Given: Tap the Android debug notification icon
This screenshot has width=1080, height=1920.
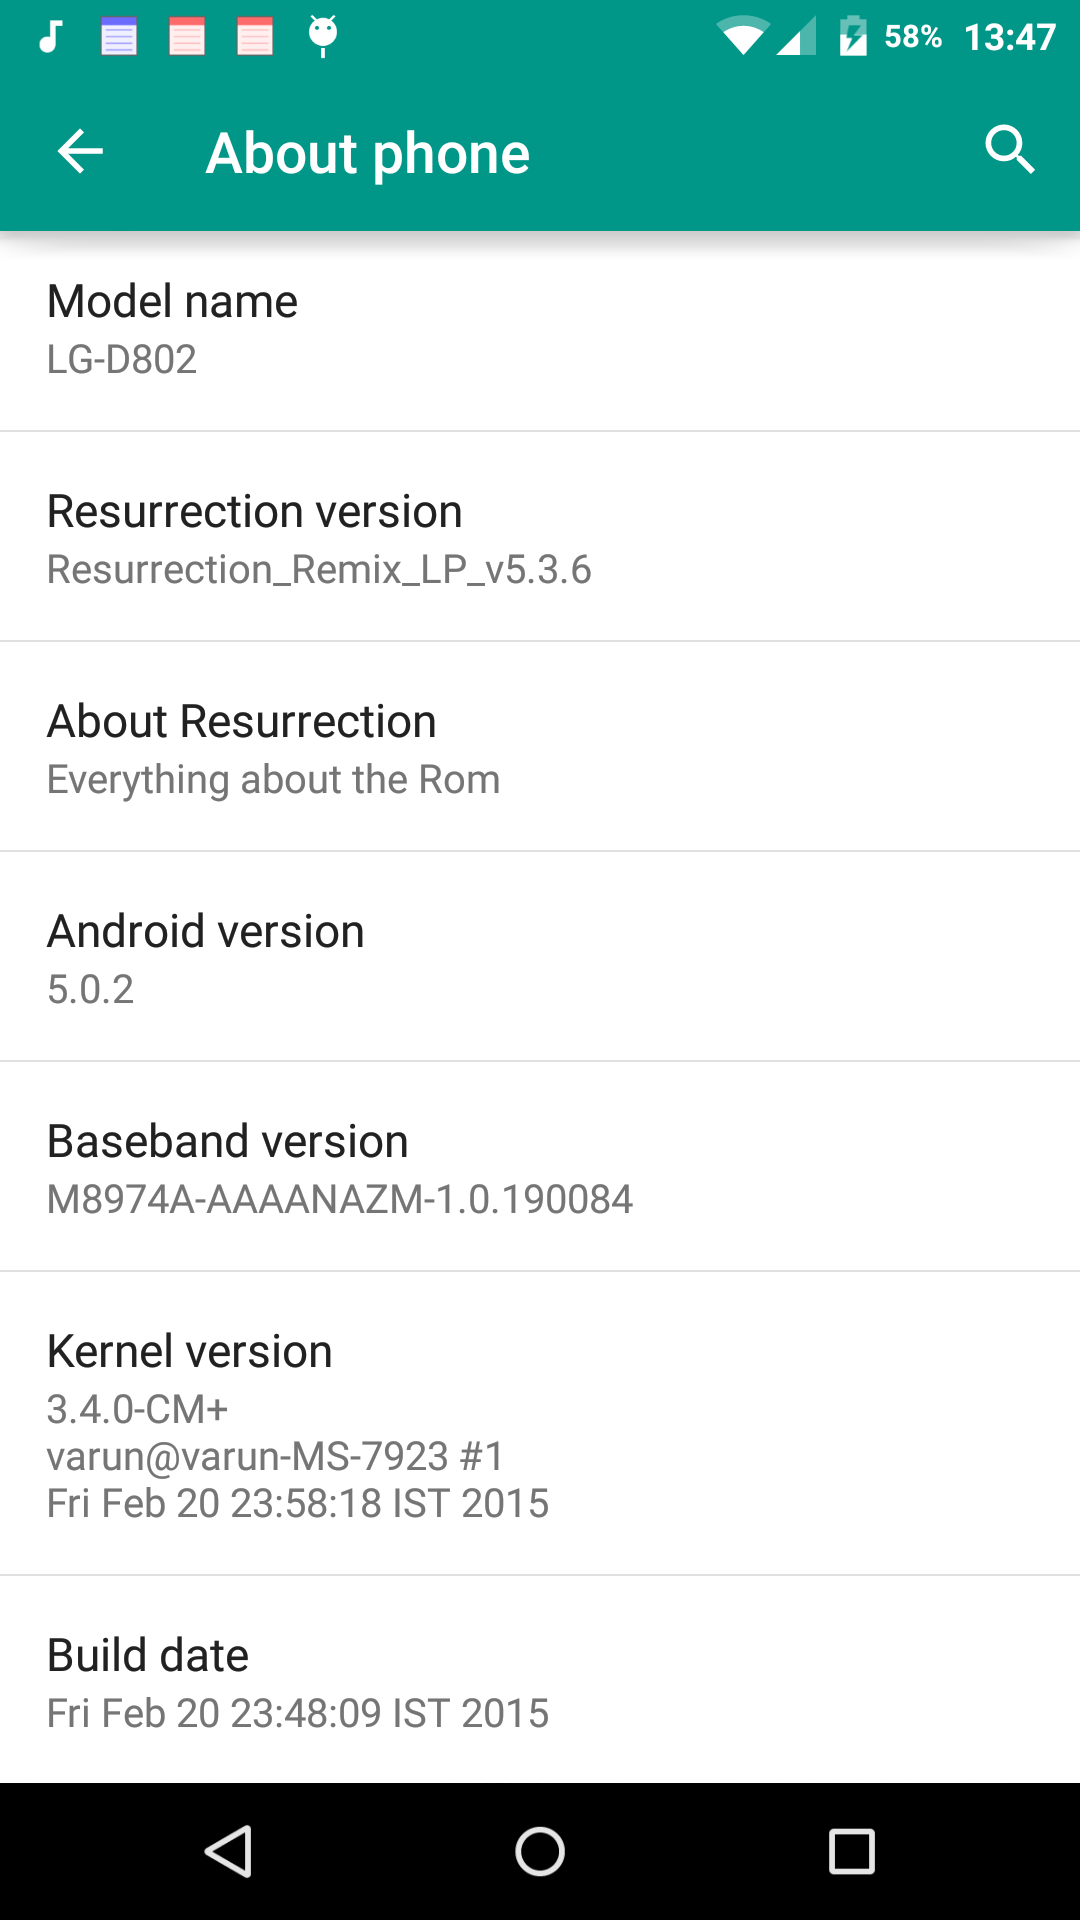Looking at the screenshot, I should click(322, 37).
